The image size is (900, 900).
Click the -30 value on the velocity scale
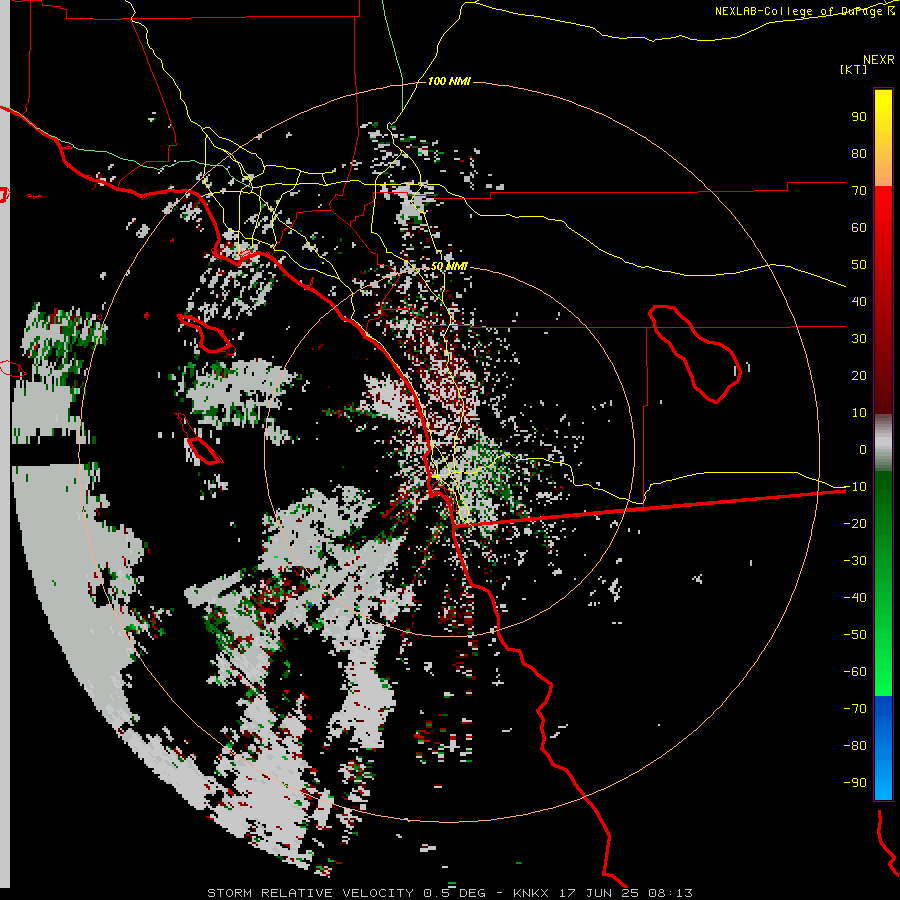click(855, 561)
